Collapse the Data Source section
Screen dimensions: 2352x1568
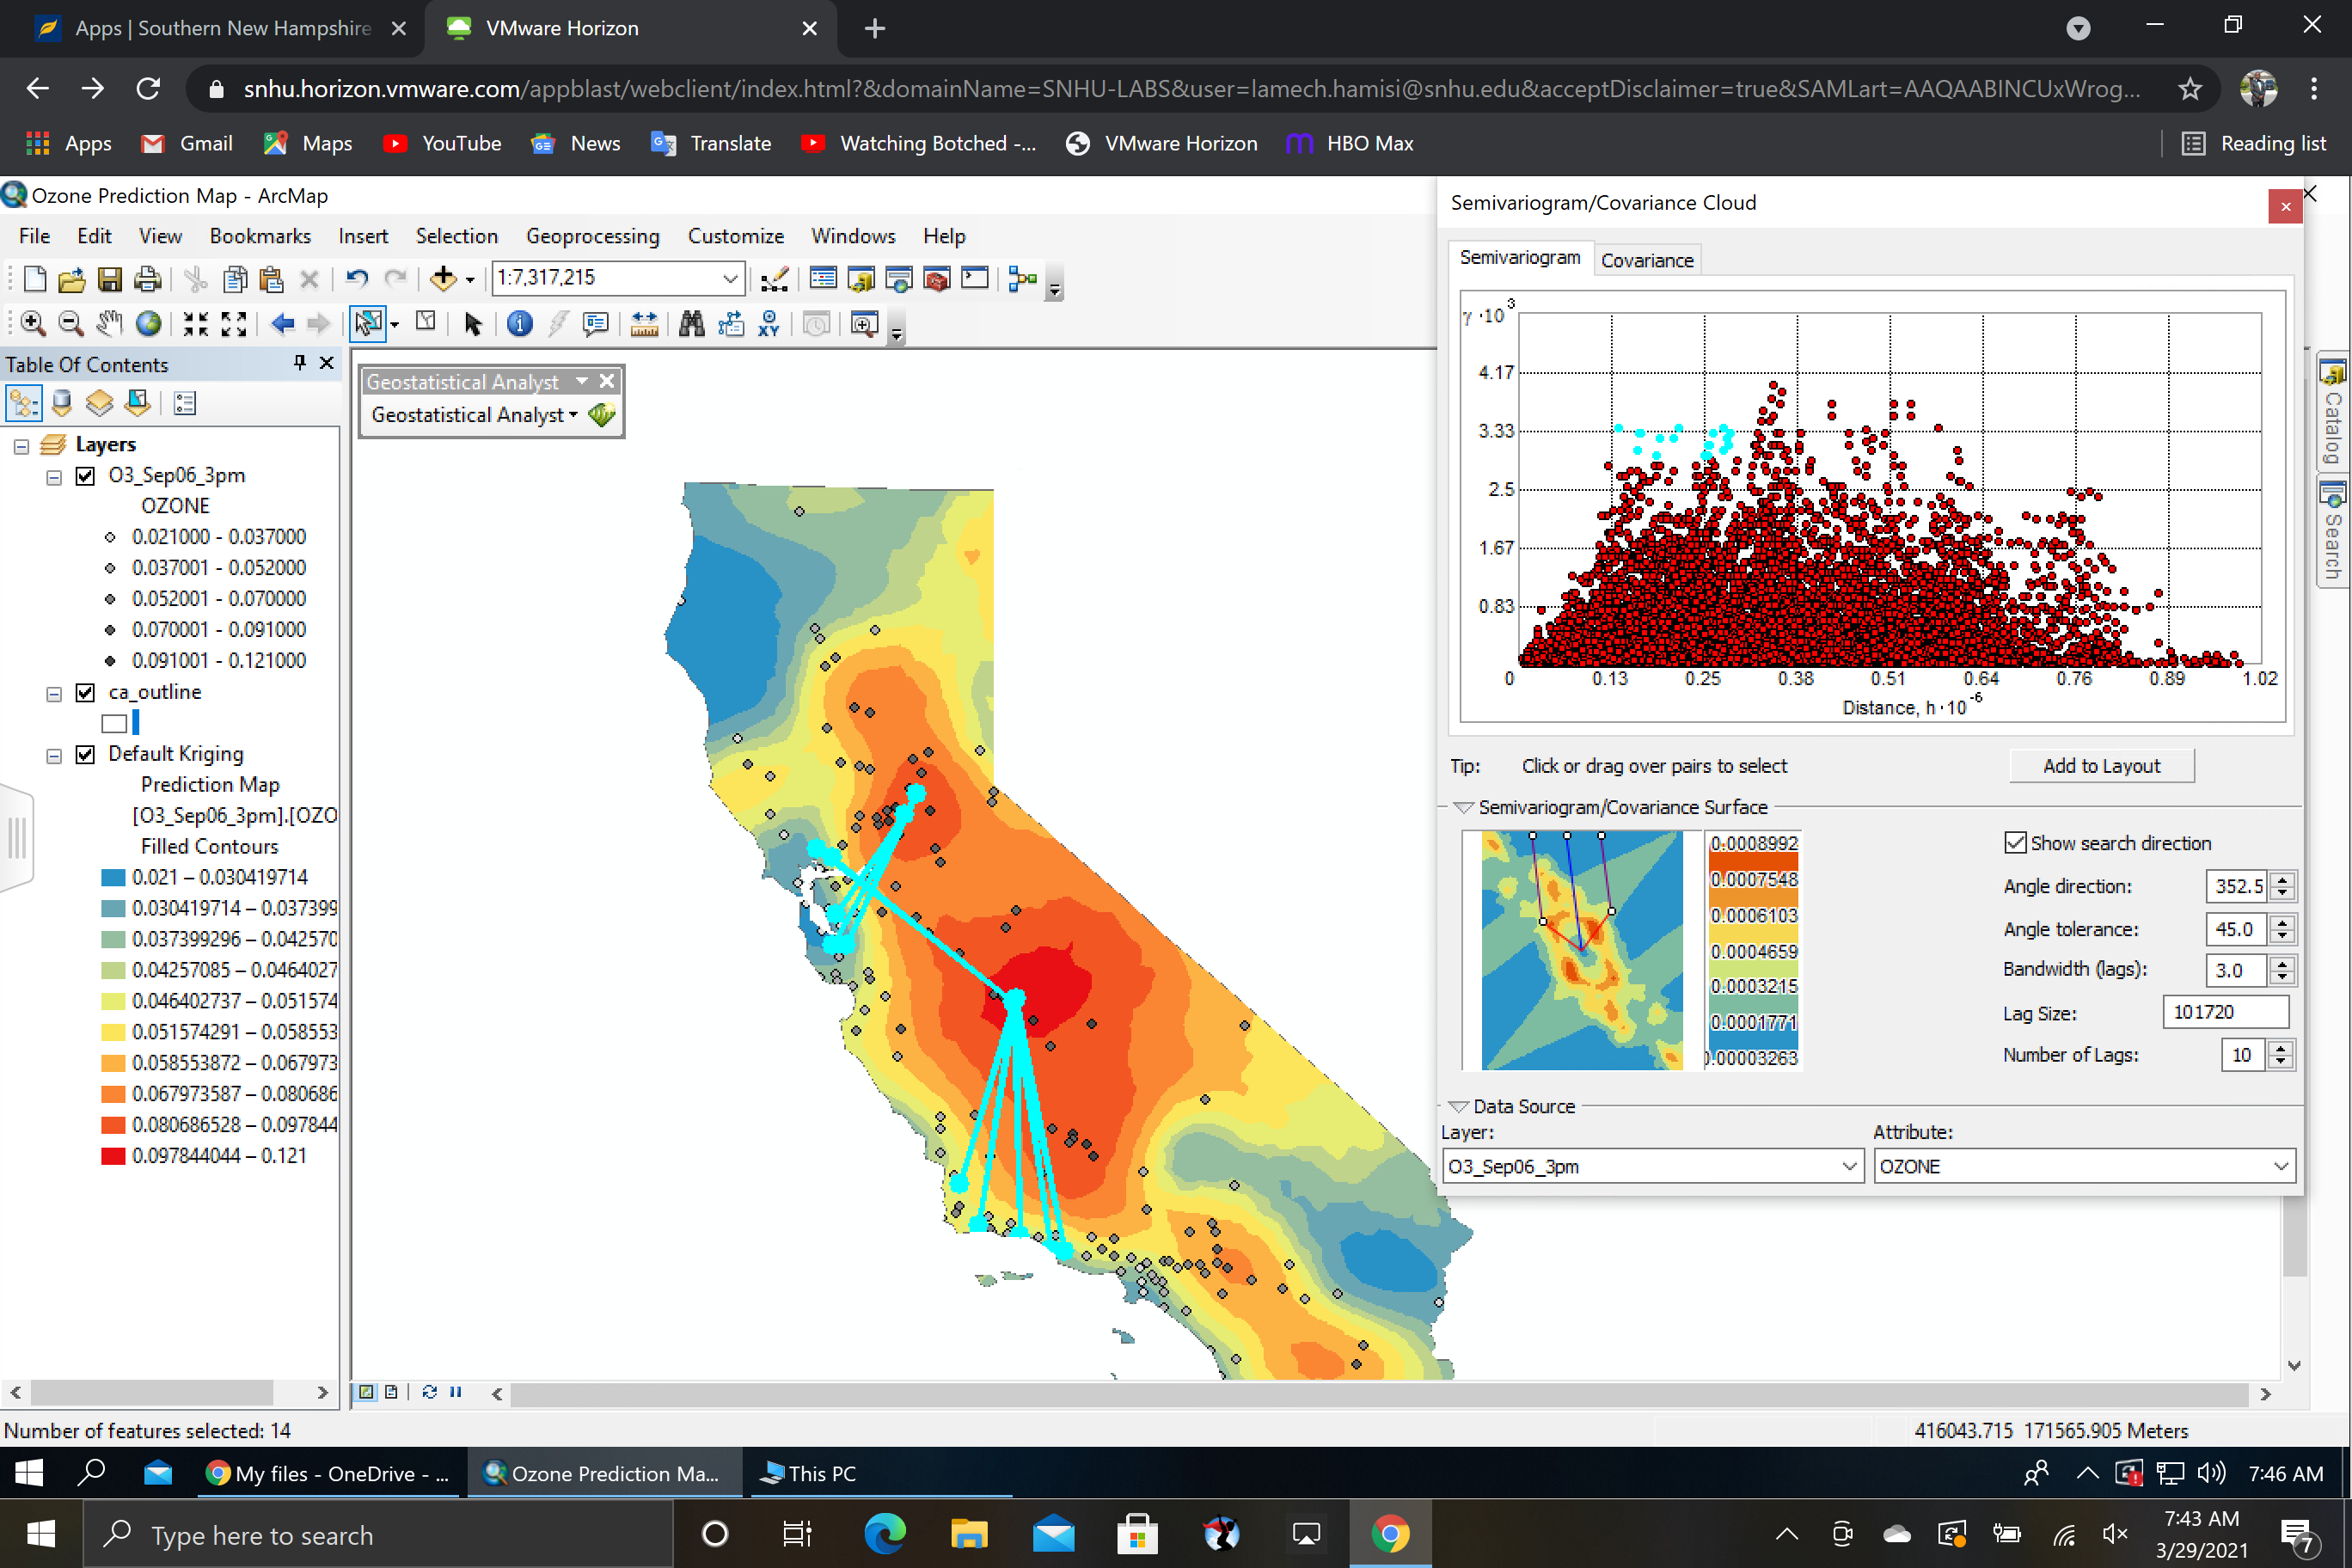click(1459, 1106)
